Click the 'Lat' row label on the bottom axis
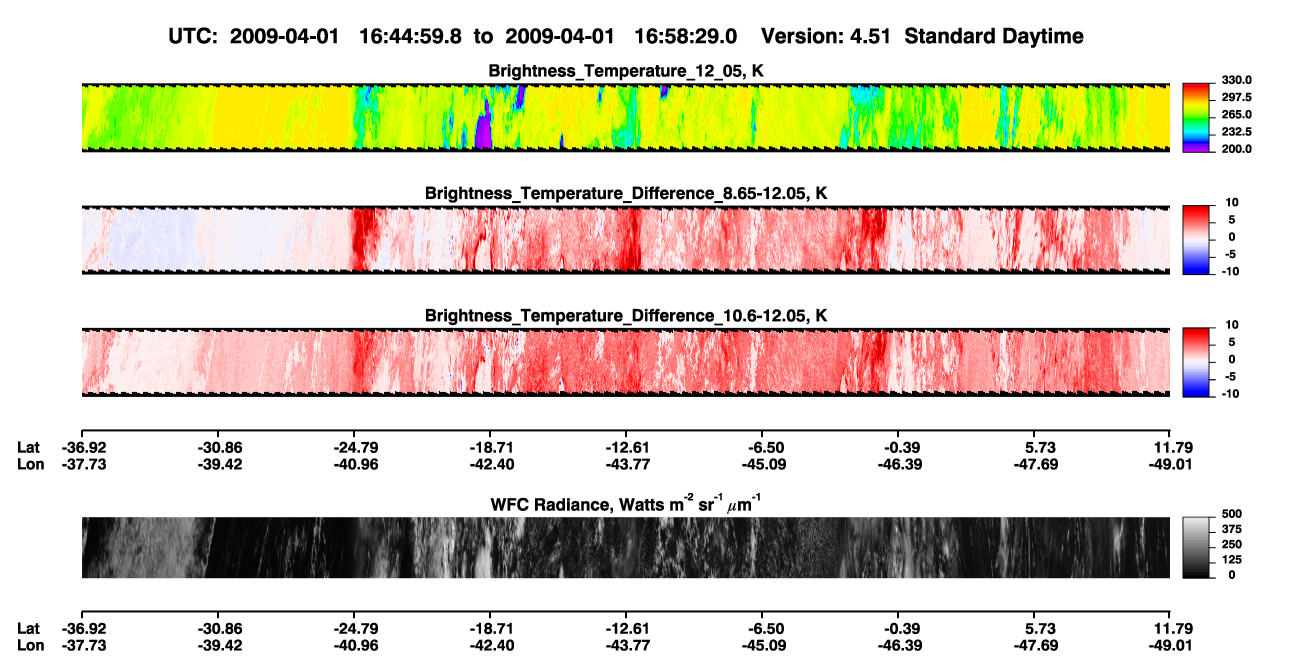The width and height of the screenshot is (1300, 667). pos(28,629)
